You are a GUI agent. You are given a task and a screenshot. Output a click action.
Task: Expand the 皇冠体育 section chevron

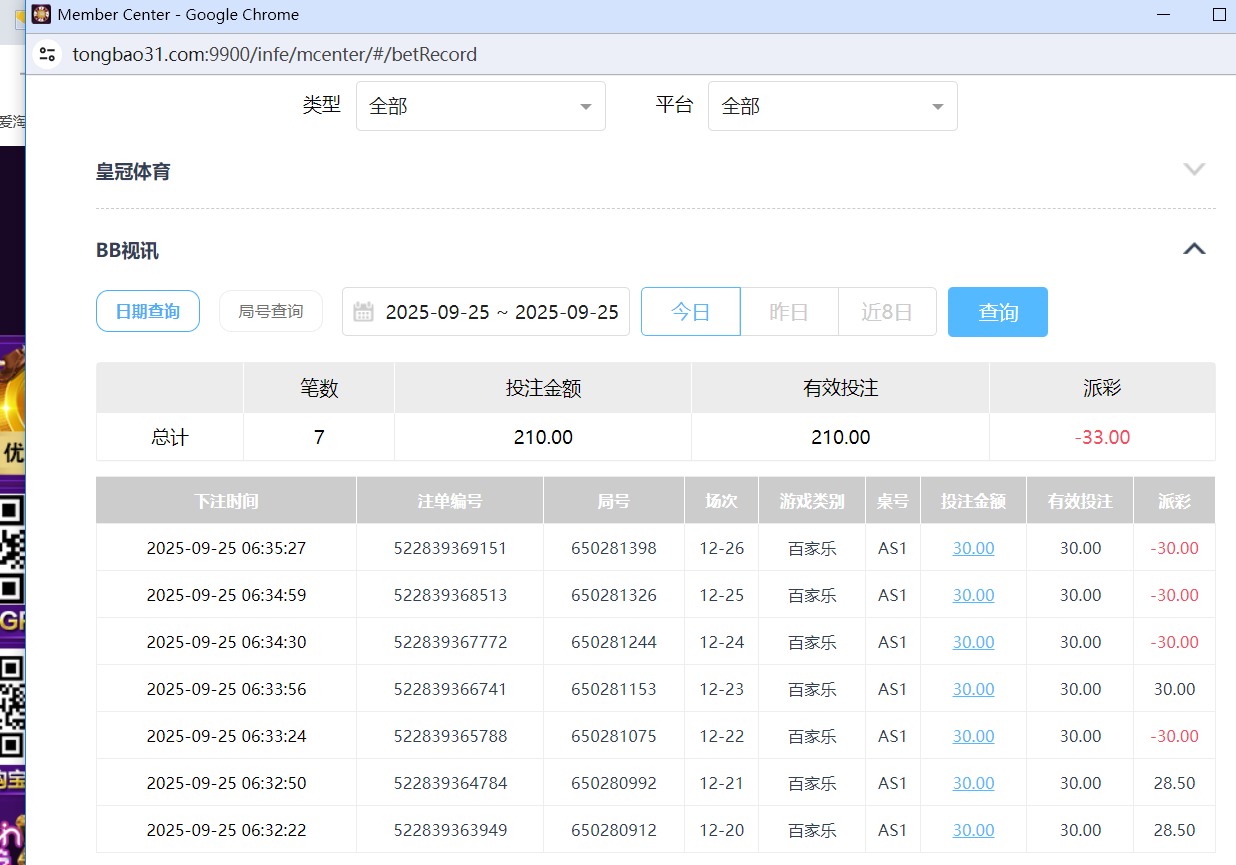click(1194, 169)
